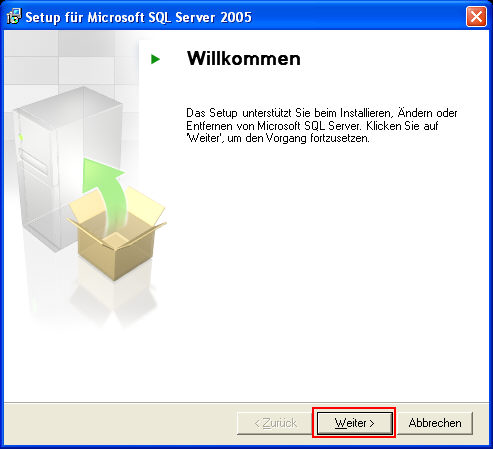
Task: Click the open cardboard box graphic
Action: pos(116,233)
